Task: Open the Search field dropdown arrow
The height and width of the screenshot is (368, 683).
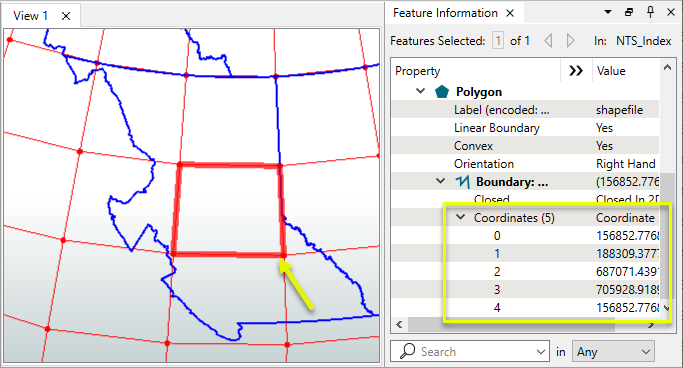Action: 541,351
